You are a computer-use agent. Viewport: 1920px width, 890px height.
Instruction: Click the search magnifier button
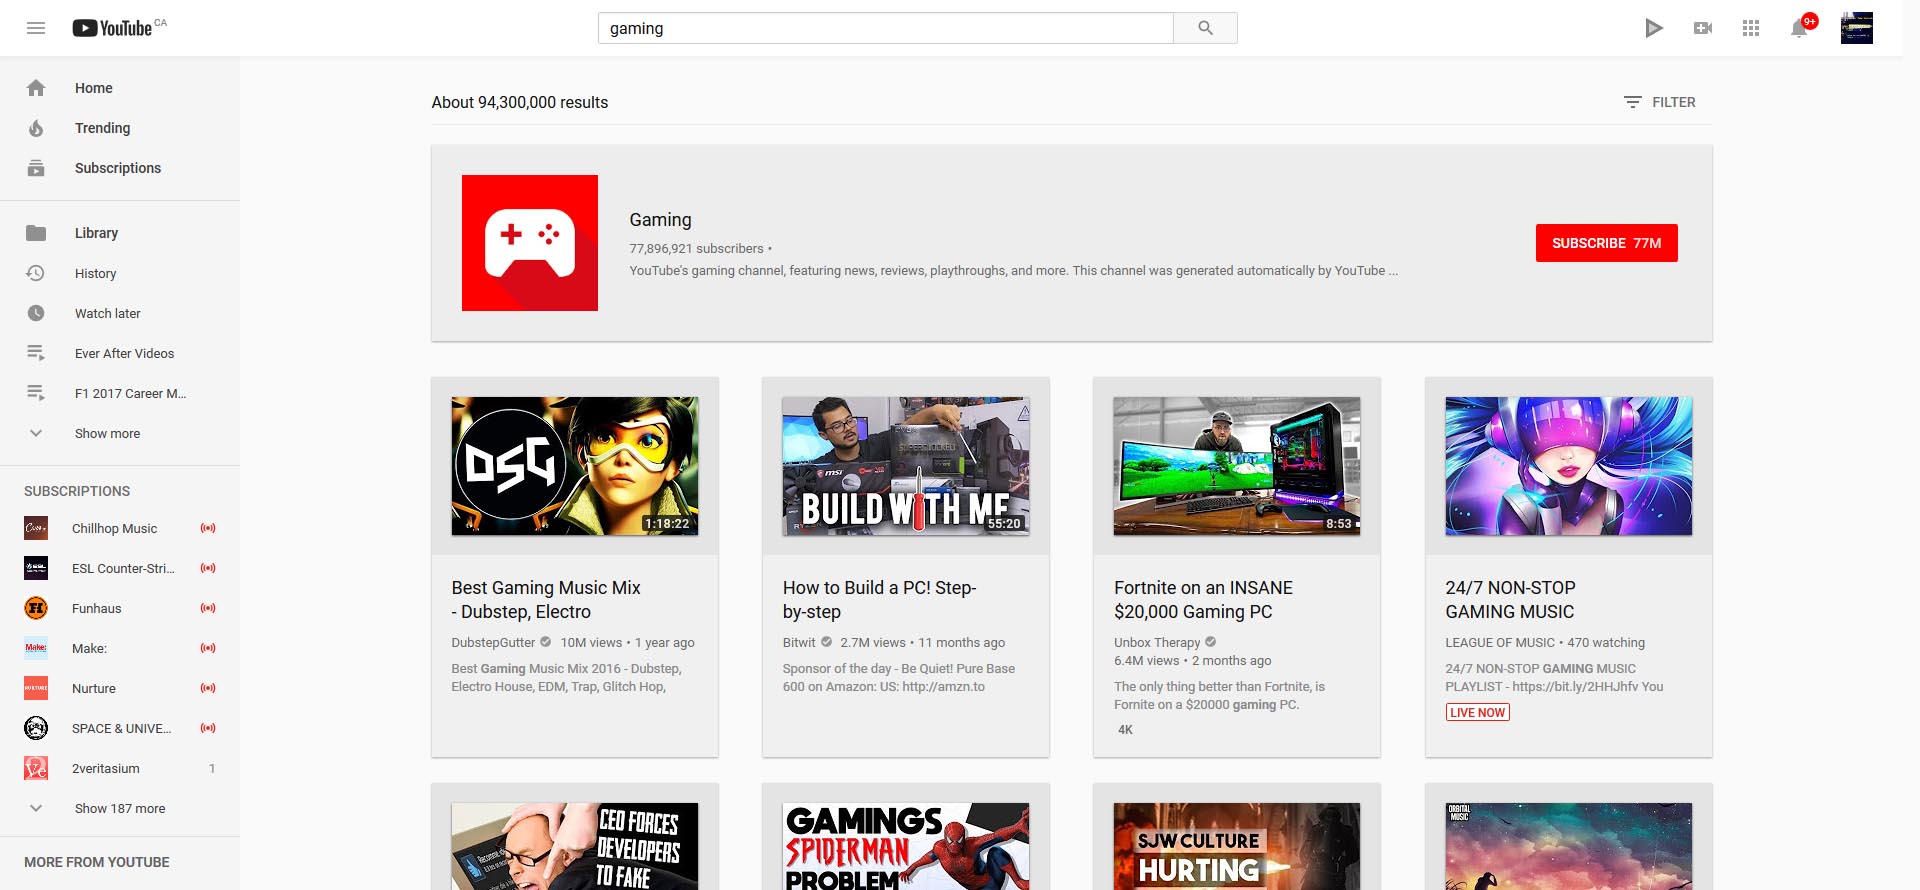point(1205,28)
